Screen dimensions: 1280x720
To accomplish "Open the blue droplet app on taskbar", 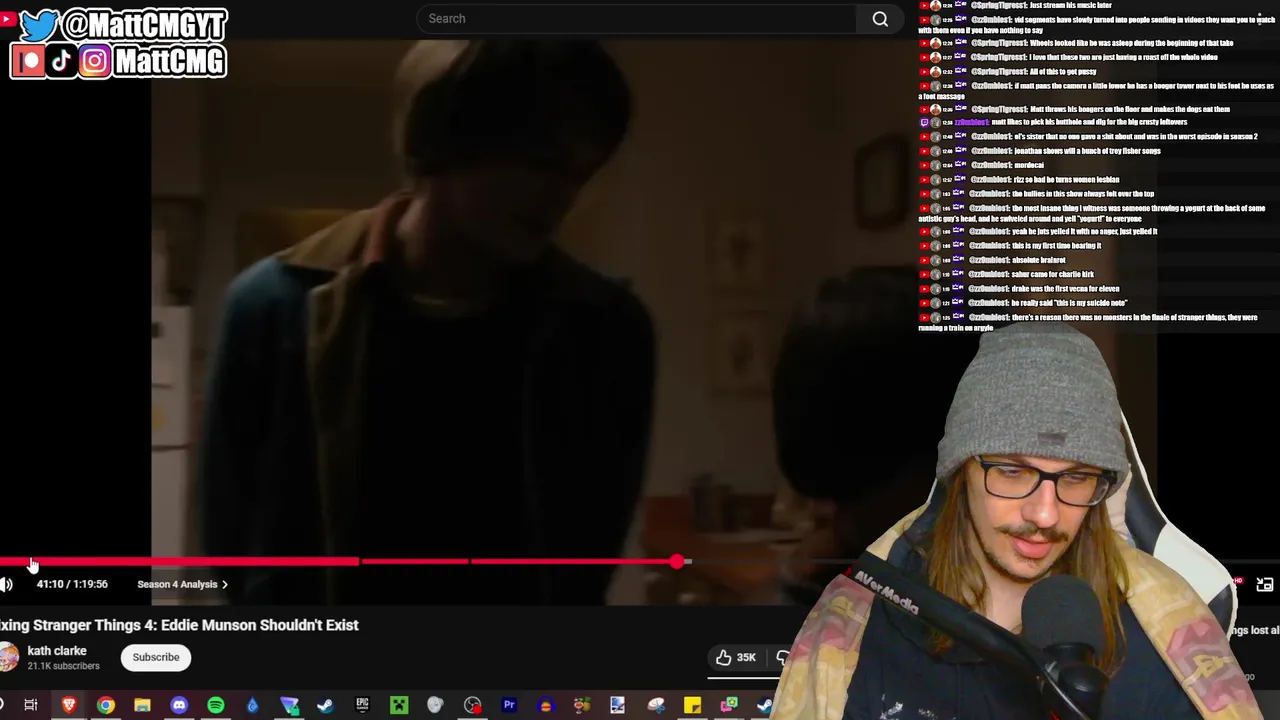I will point(252,706).
